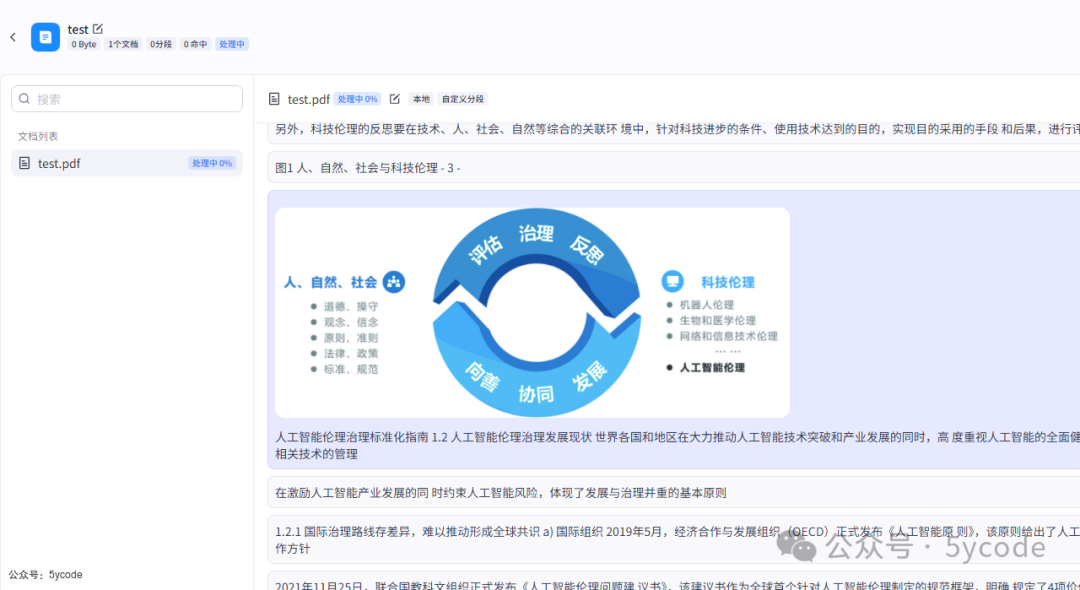Select segment starting 1.2.1 国际治理路线存差异
This screenshot has width=1080, height=590.
point(674,540)
